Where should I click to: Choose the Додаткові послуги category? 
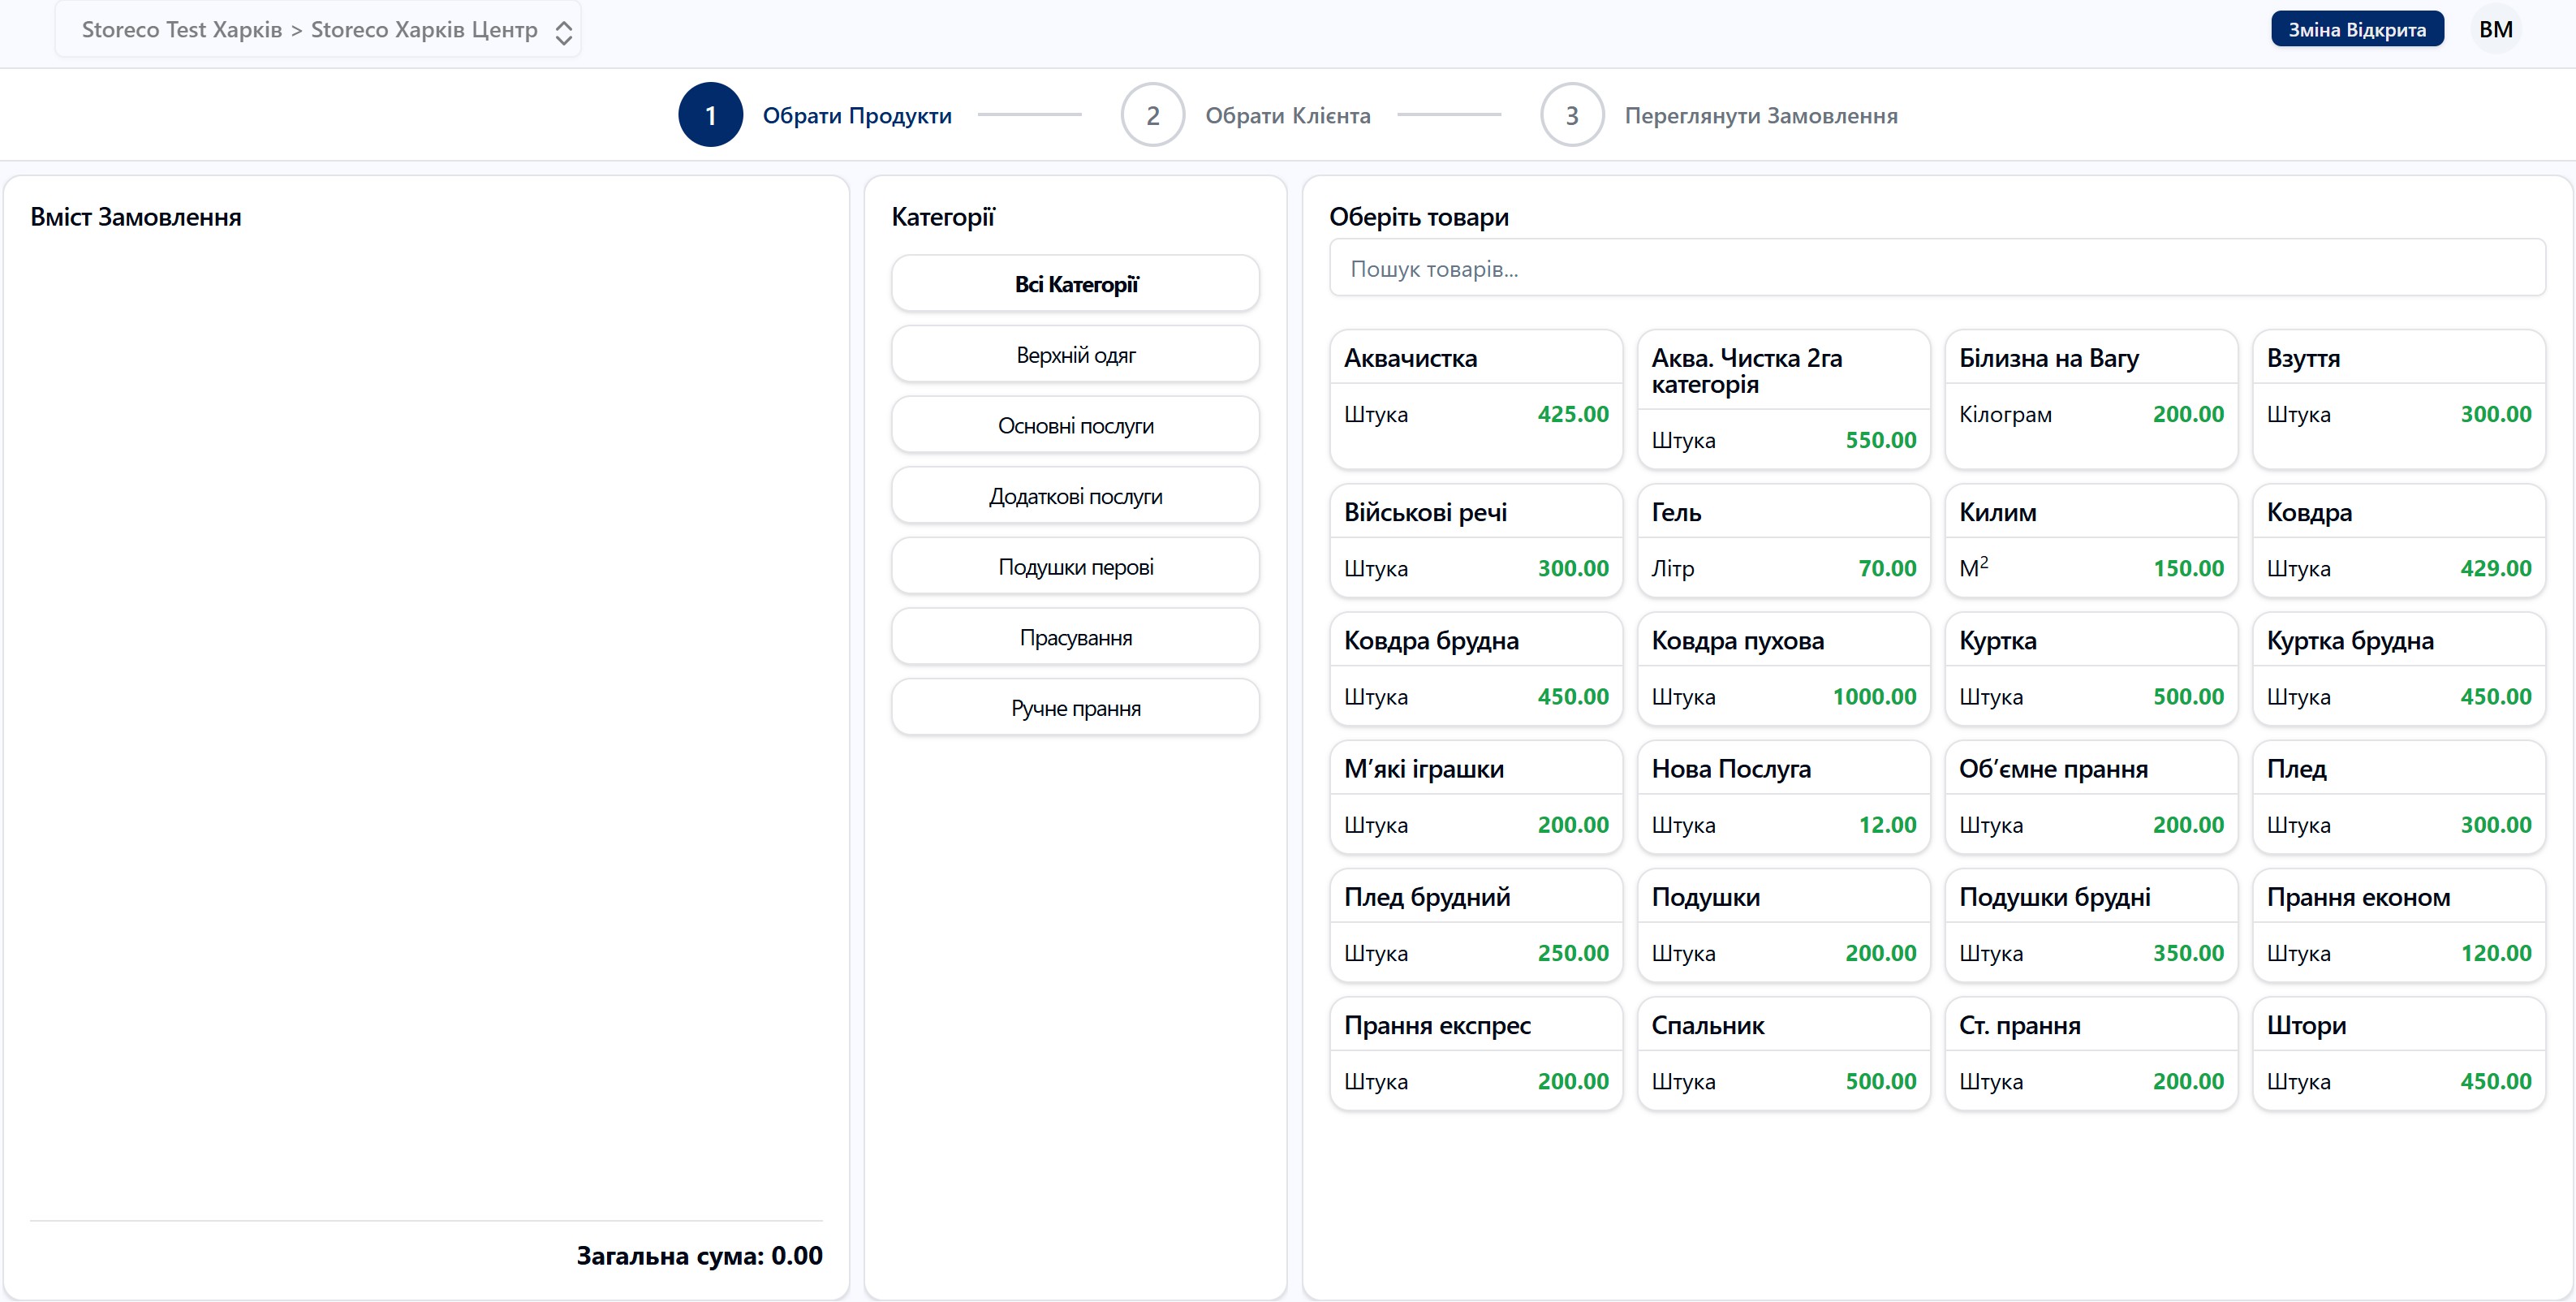click(x=1075, y=496)
